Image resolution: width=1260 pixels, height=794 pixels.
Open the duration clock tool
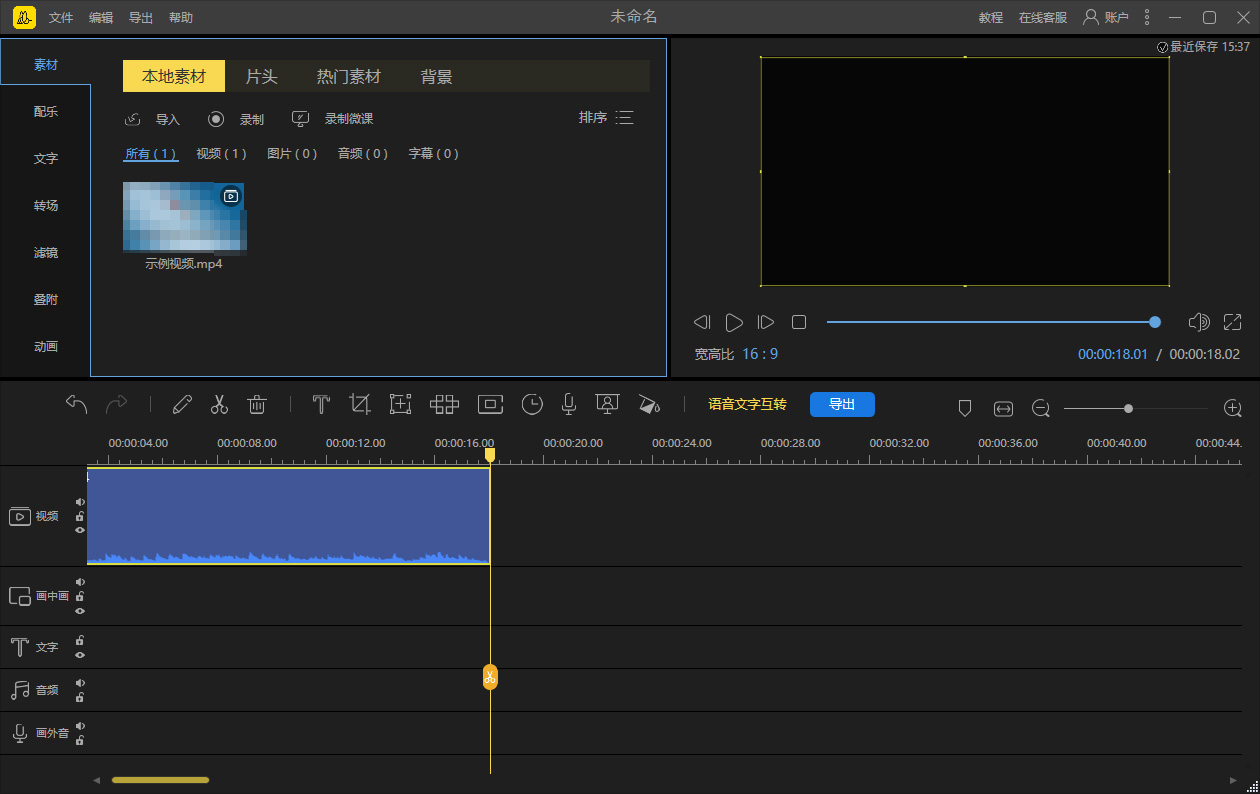(x=532, y=404)
